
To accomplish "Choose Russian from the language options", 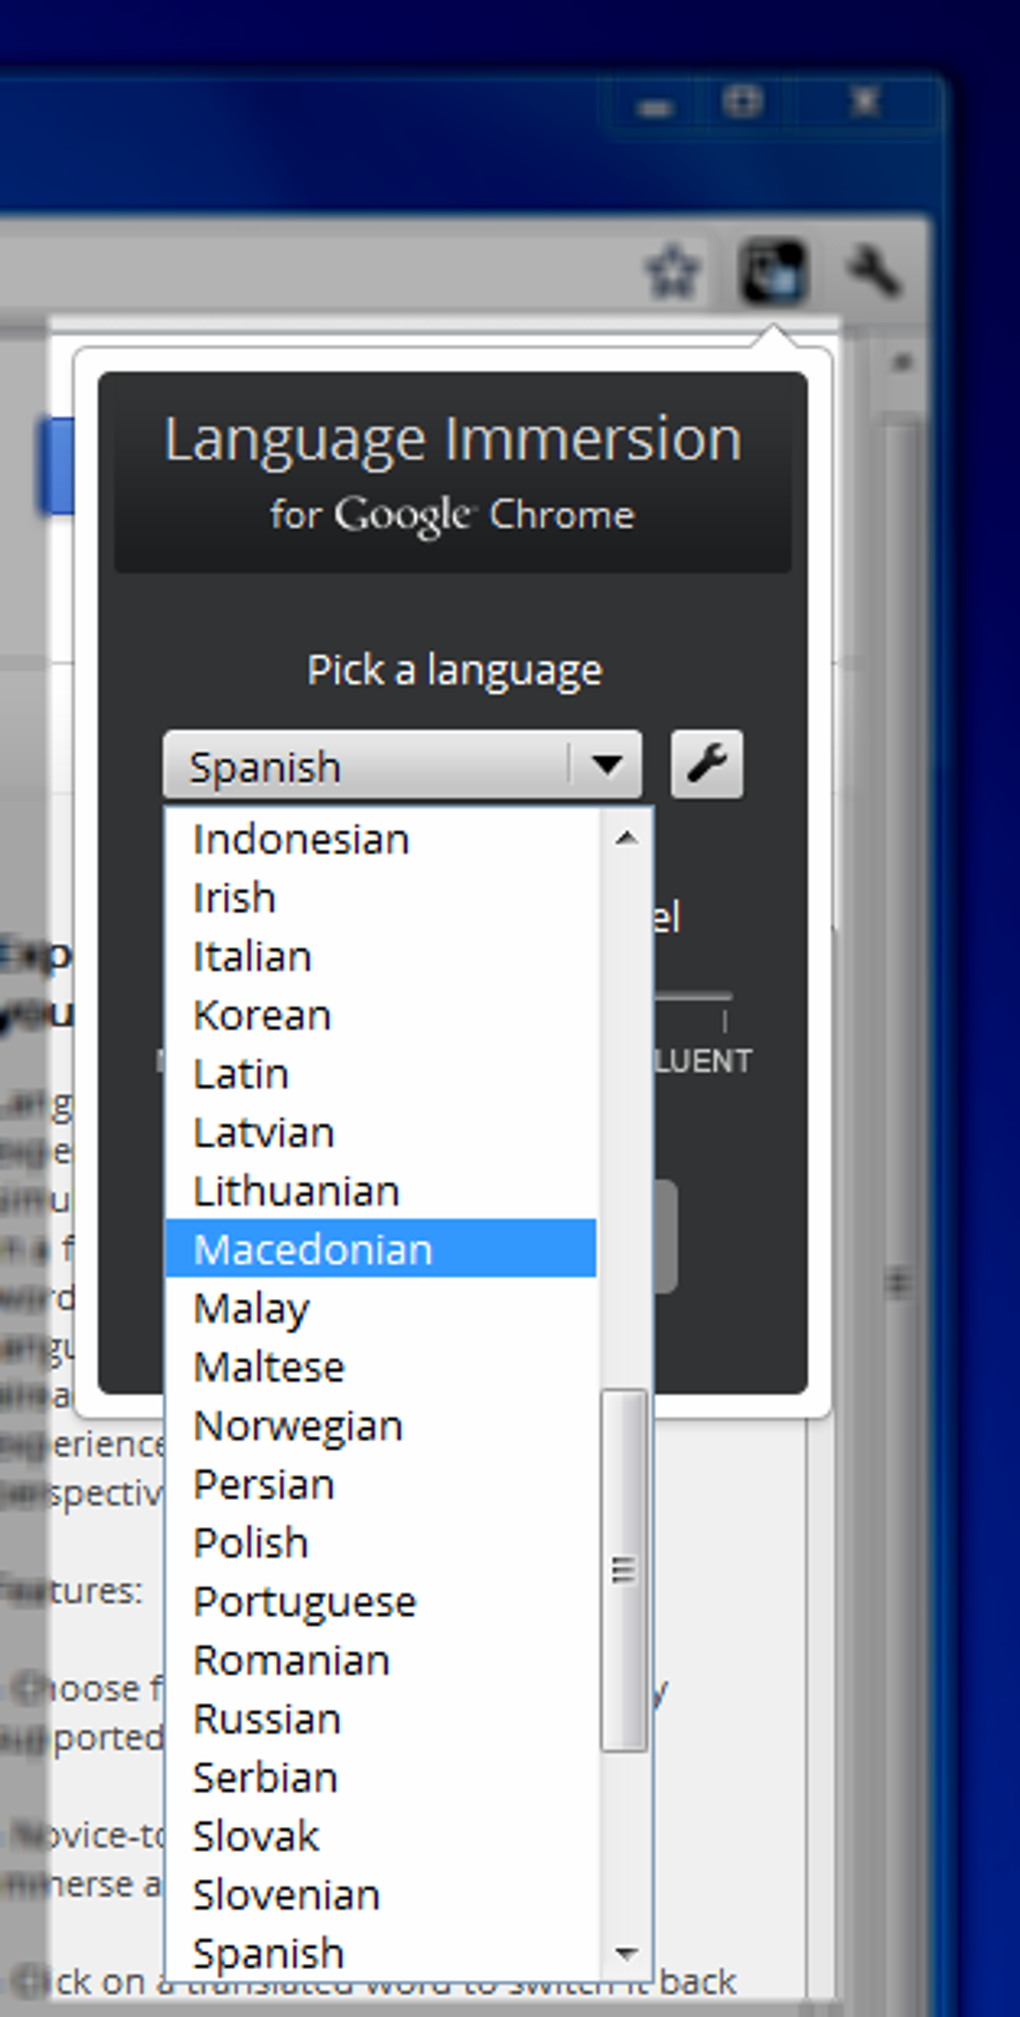I will coord(267,1719).
